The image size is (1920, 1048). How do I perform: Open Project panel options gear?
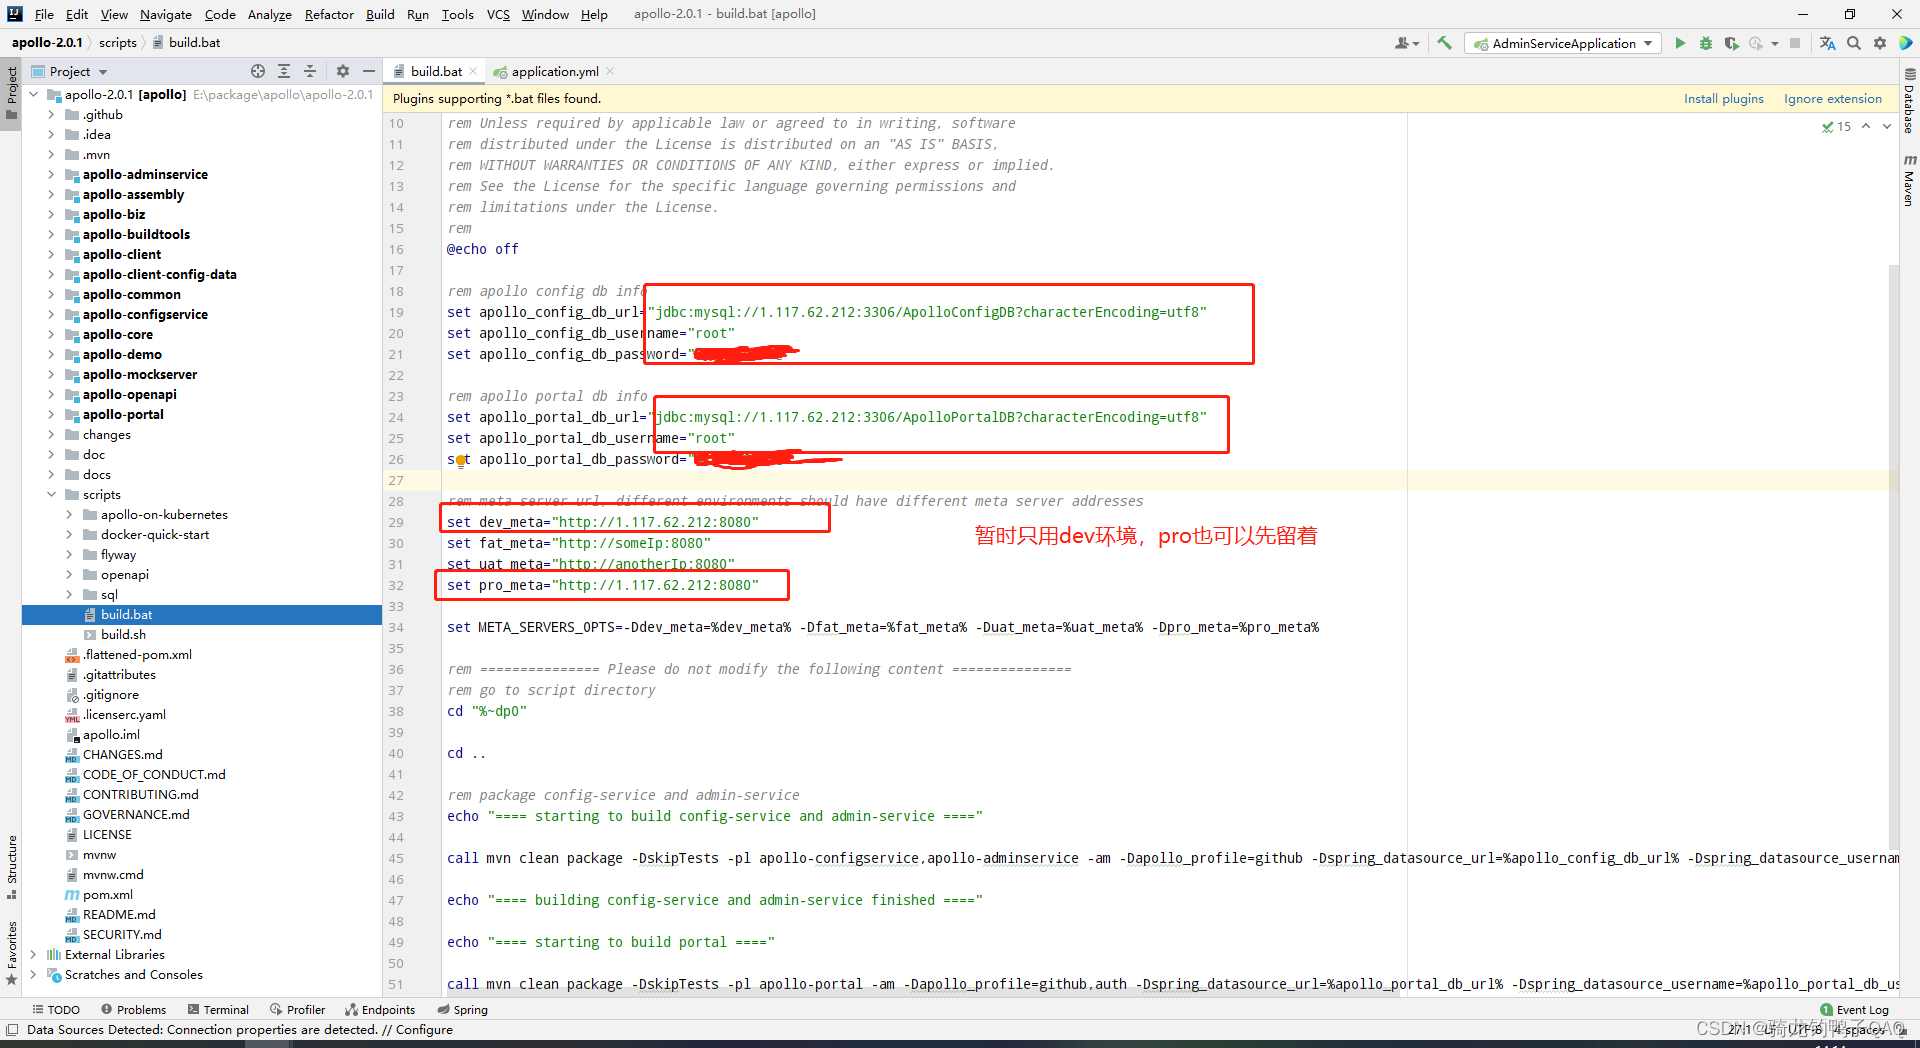pyautogui.click(x=343, y=71)
